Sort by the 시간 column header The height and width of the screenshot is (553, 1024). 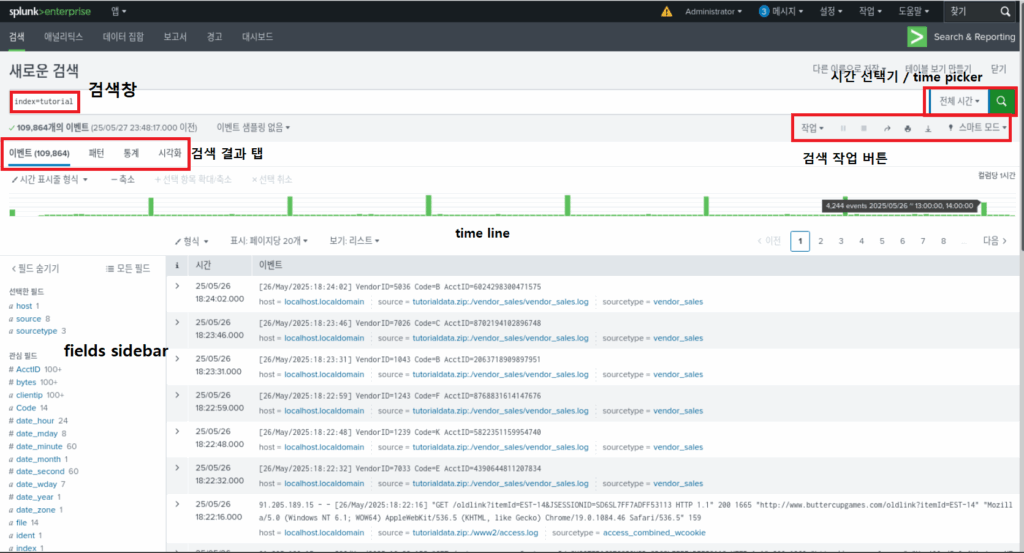pos(203,265)
